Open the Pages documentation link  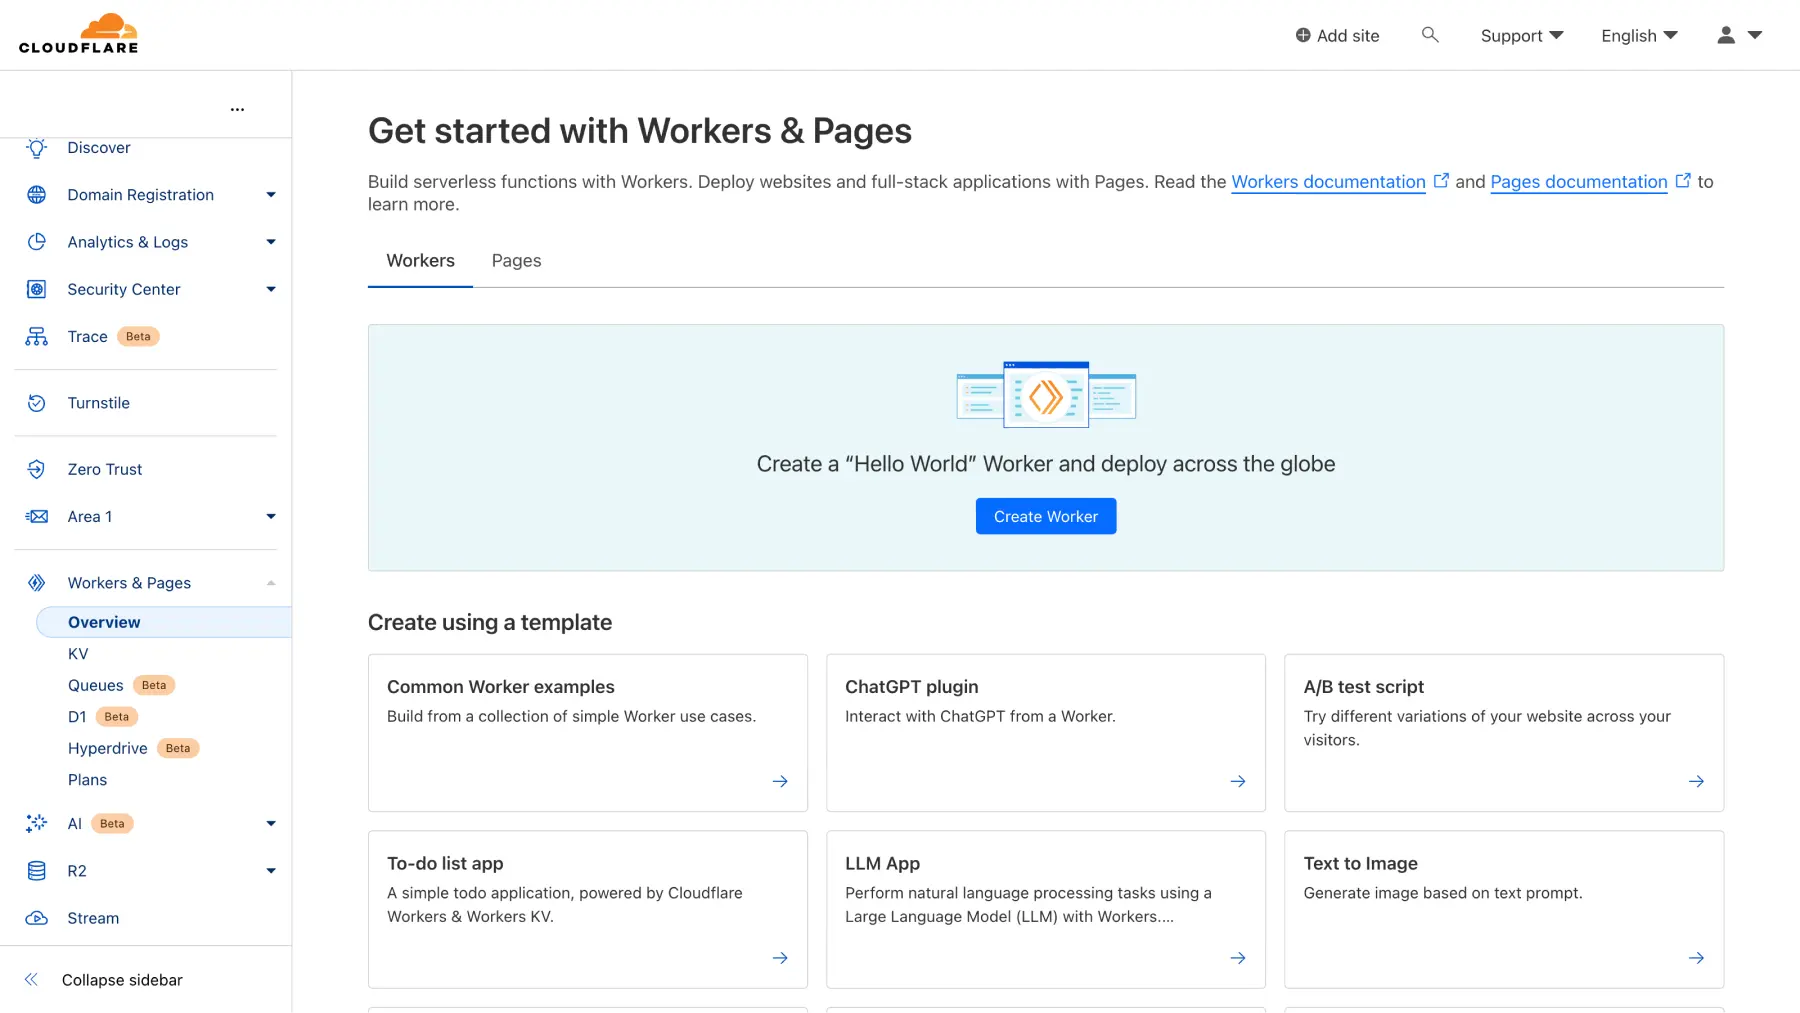pyautogui.click(x=1579, y=182)
